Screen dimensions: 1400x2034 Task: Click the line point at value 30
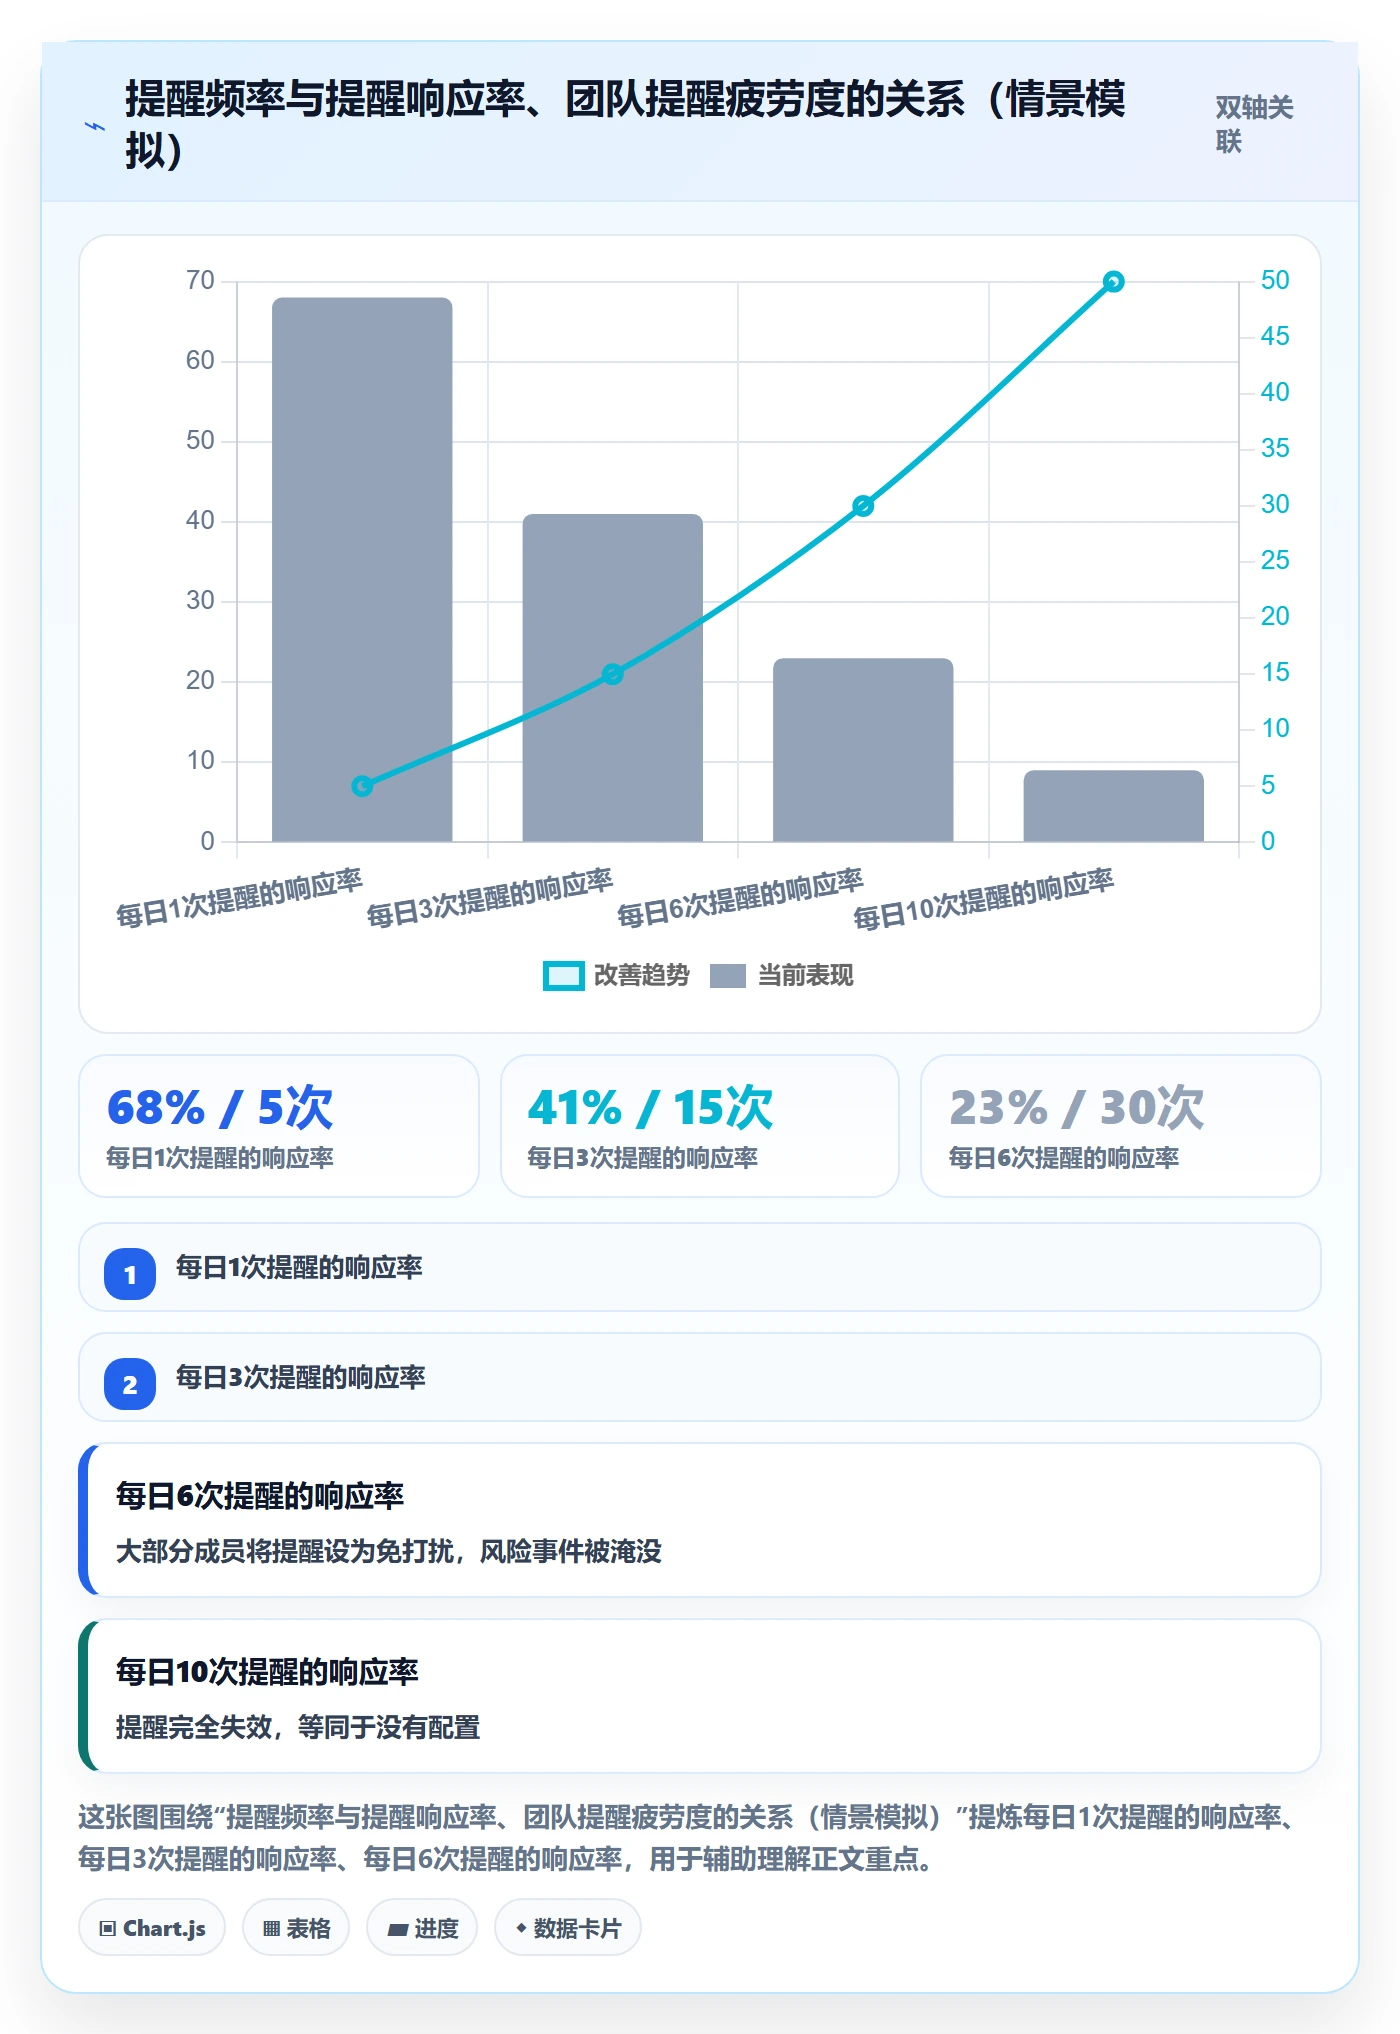863,506
